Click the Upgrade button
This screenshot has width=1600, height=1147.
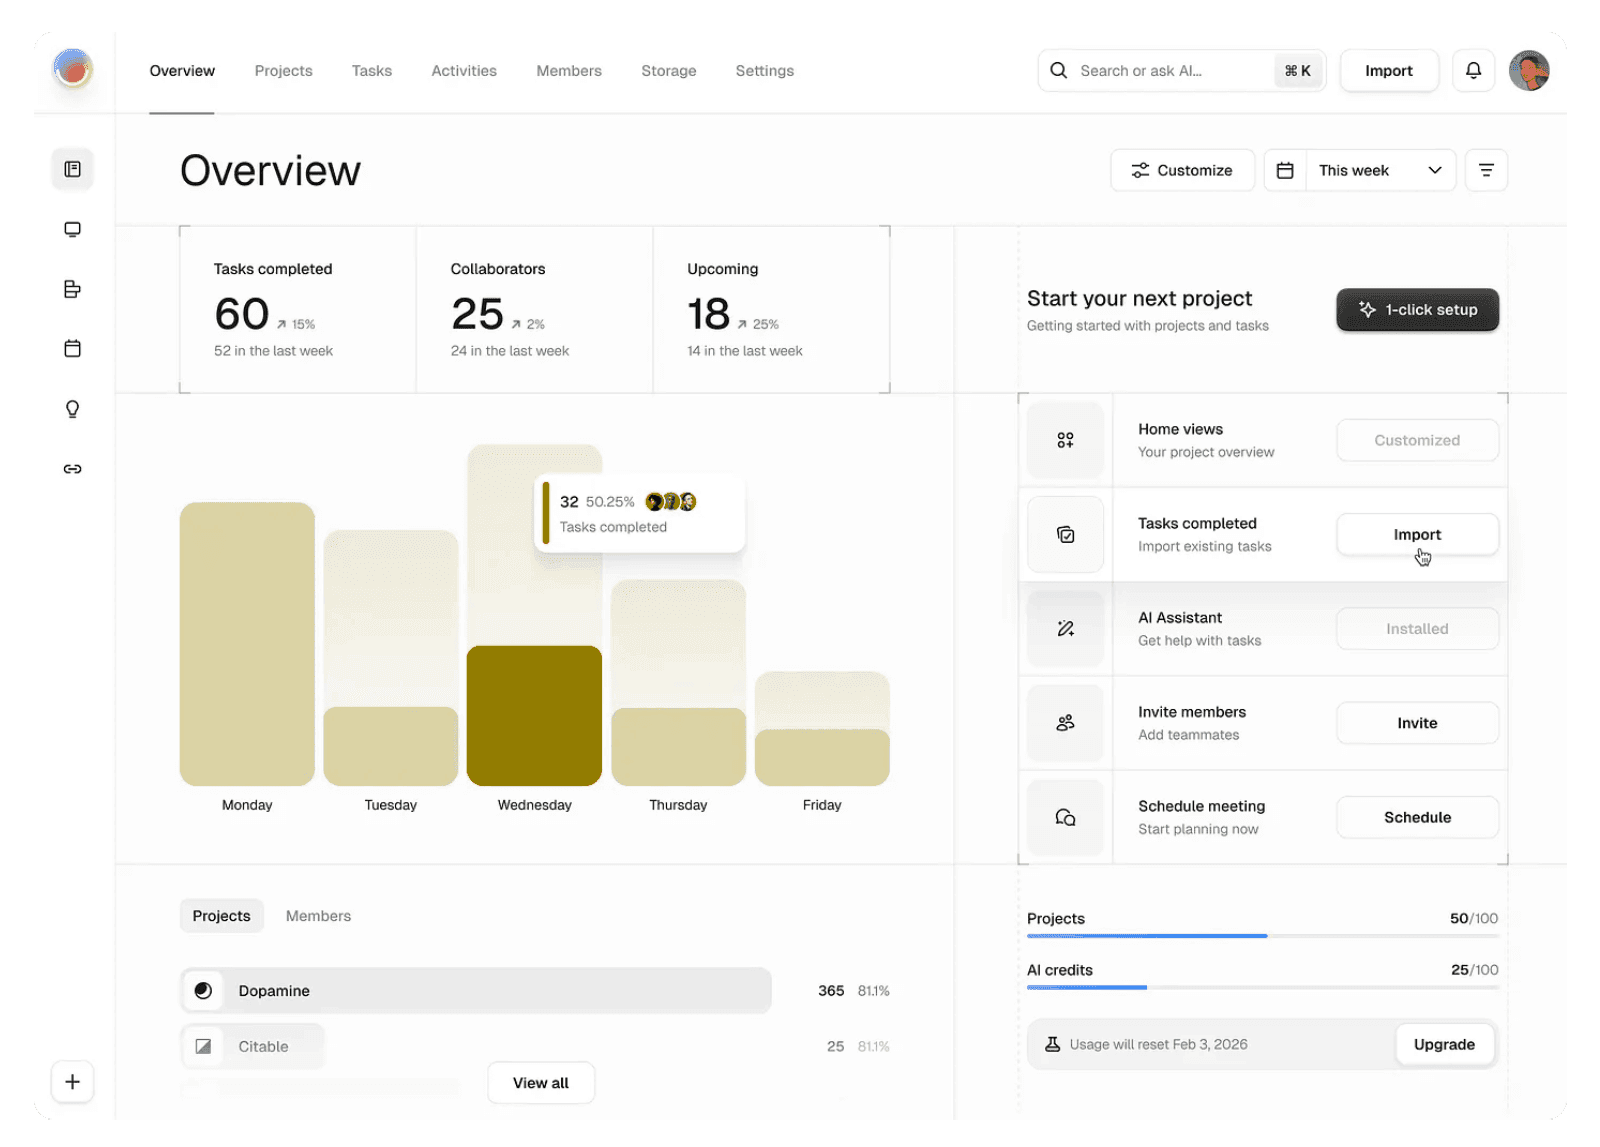(x=1444, y=1044)
